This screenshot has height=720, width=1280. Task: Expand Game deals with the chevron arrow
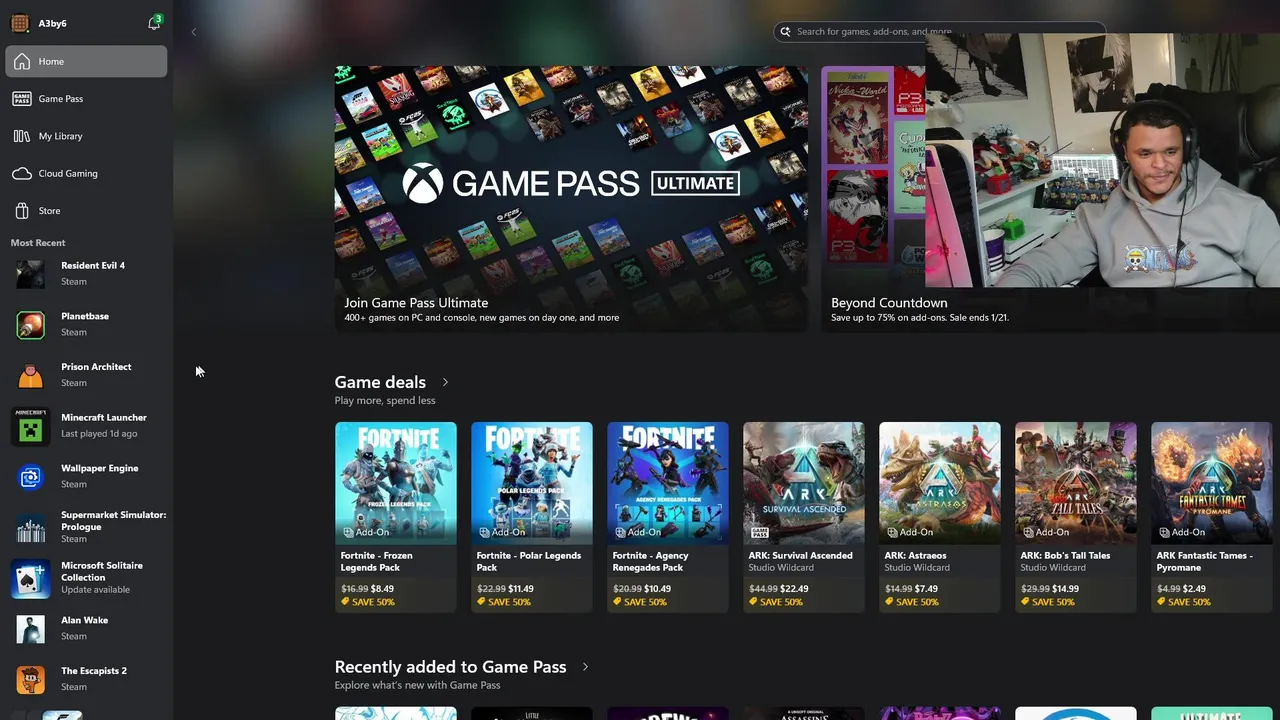tap(445, 382)
